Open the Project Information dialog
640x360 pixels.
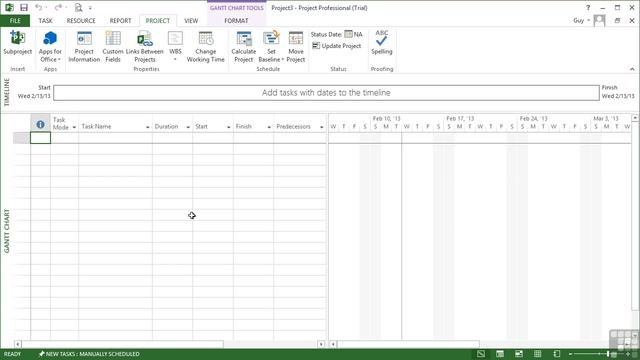[84, 47]
